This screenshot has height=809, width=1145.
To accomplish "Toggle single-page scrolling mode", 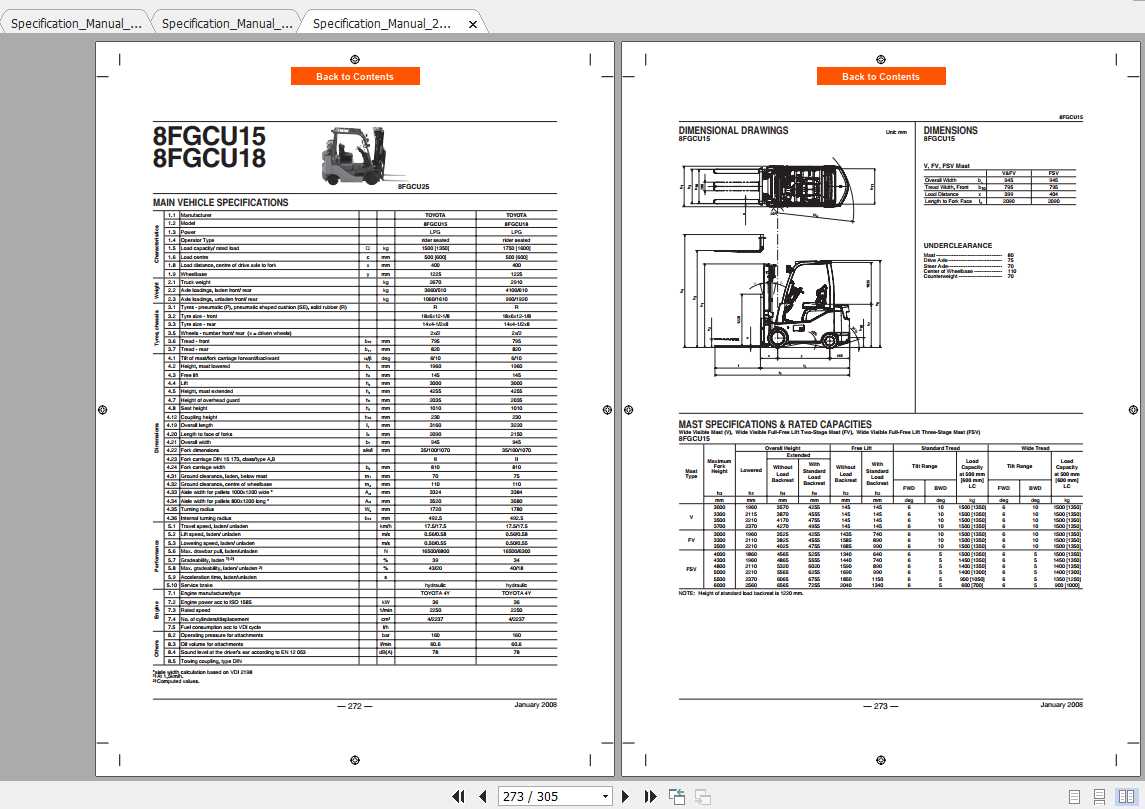I will pos(1073,796).
